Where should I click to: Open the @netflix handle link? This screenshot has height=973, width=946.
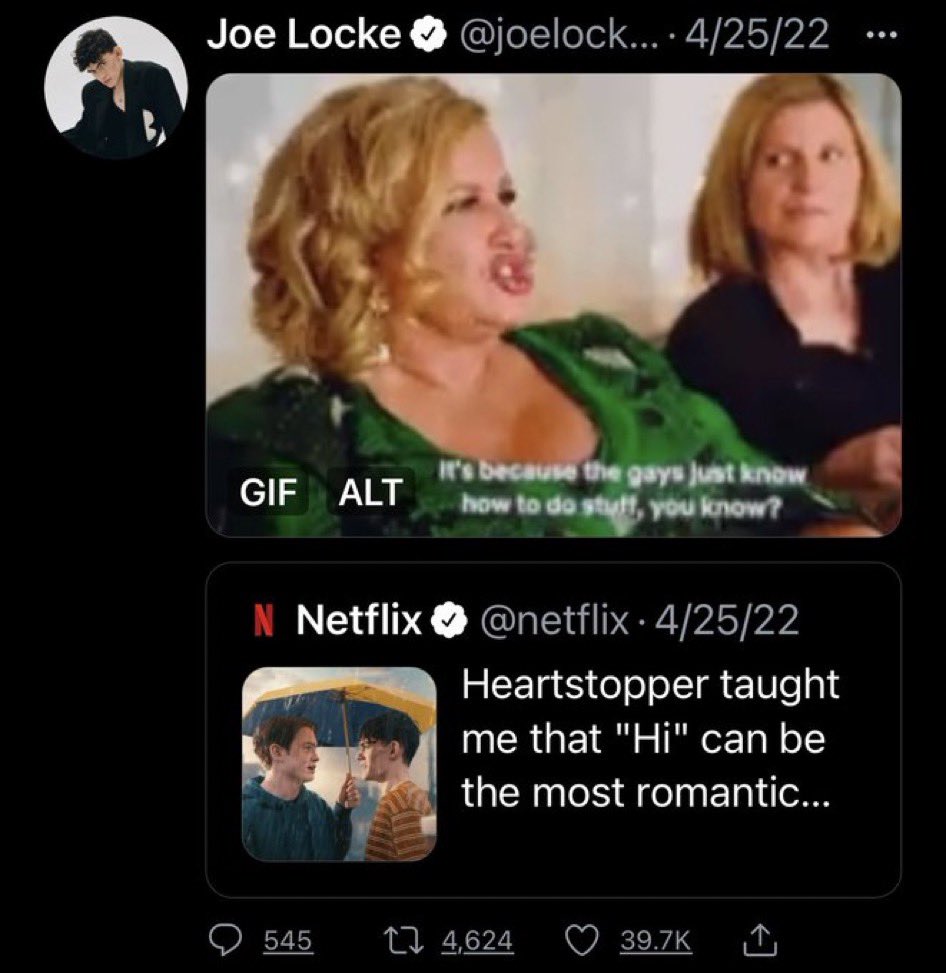pos(552,620)
